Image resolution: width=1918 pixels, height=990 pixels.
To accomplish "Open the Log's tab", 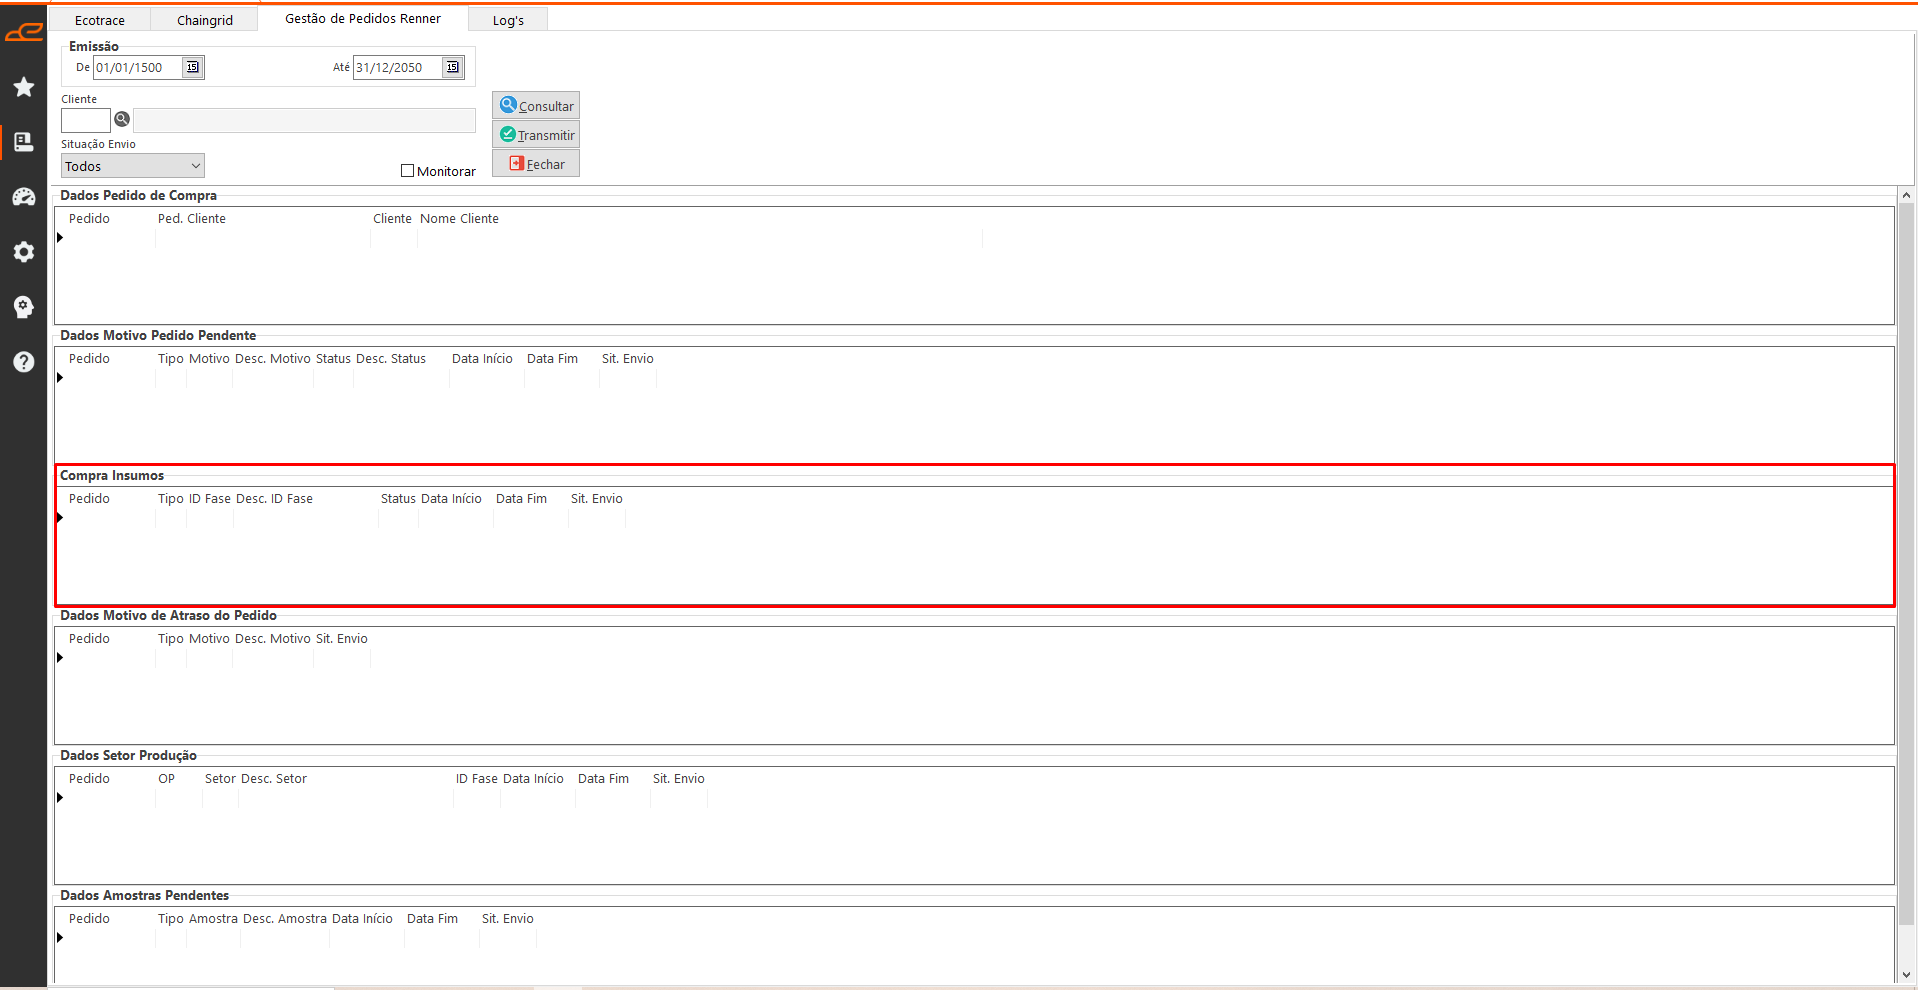I will pyautogui.click(x=508, y=20).
